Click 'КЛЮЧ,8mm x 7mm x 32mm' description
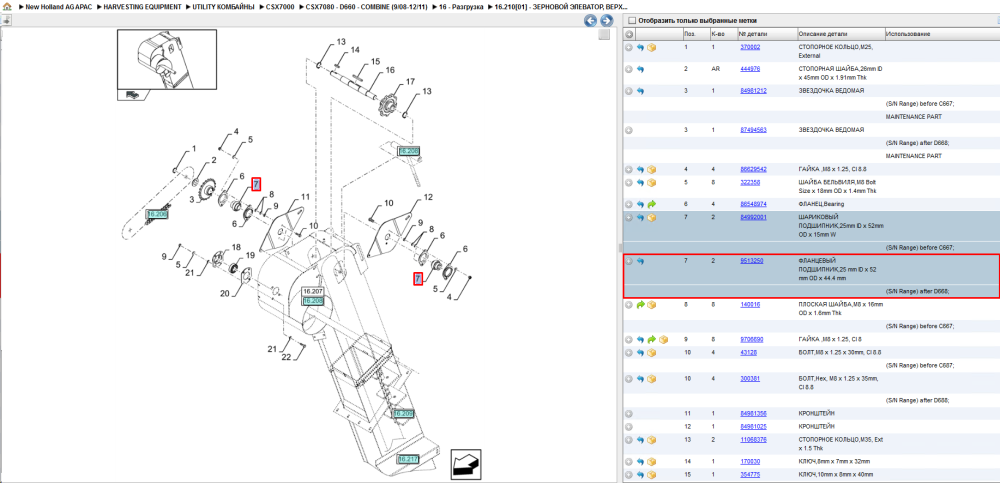The width and height of the screenshot is (1000, 483). [834, 461]
